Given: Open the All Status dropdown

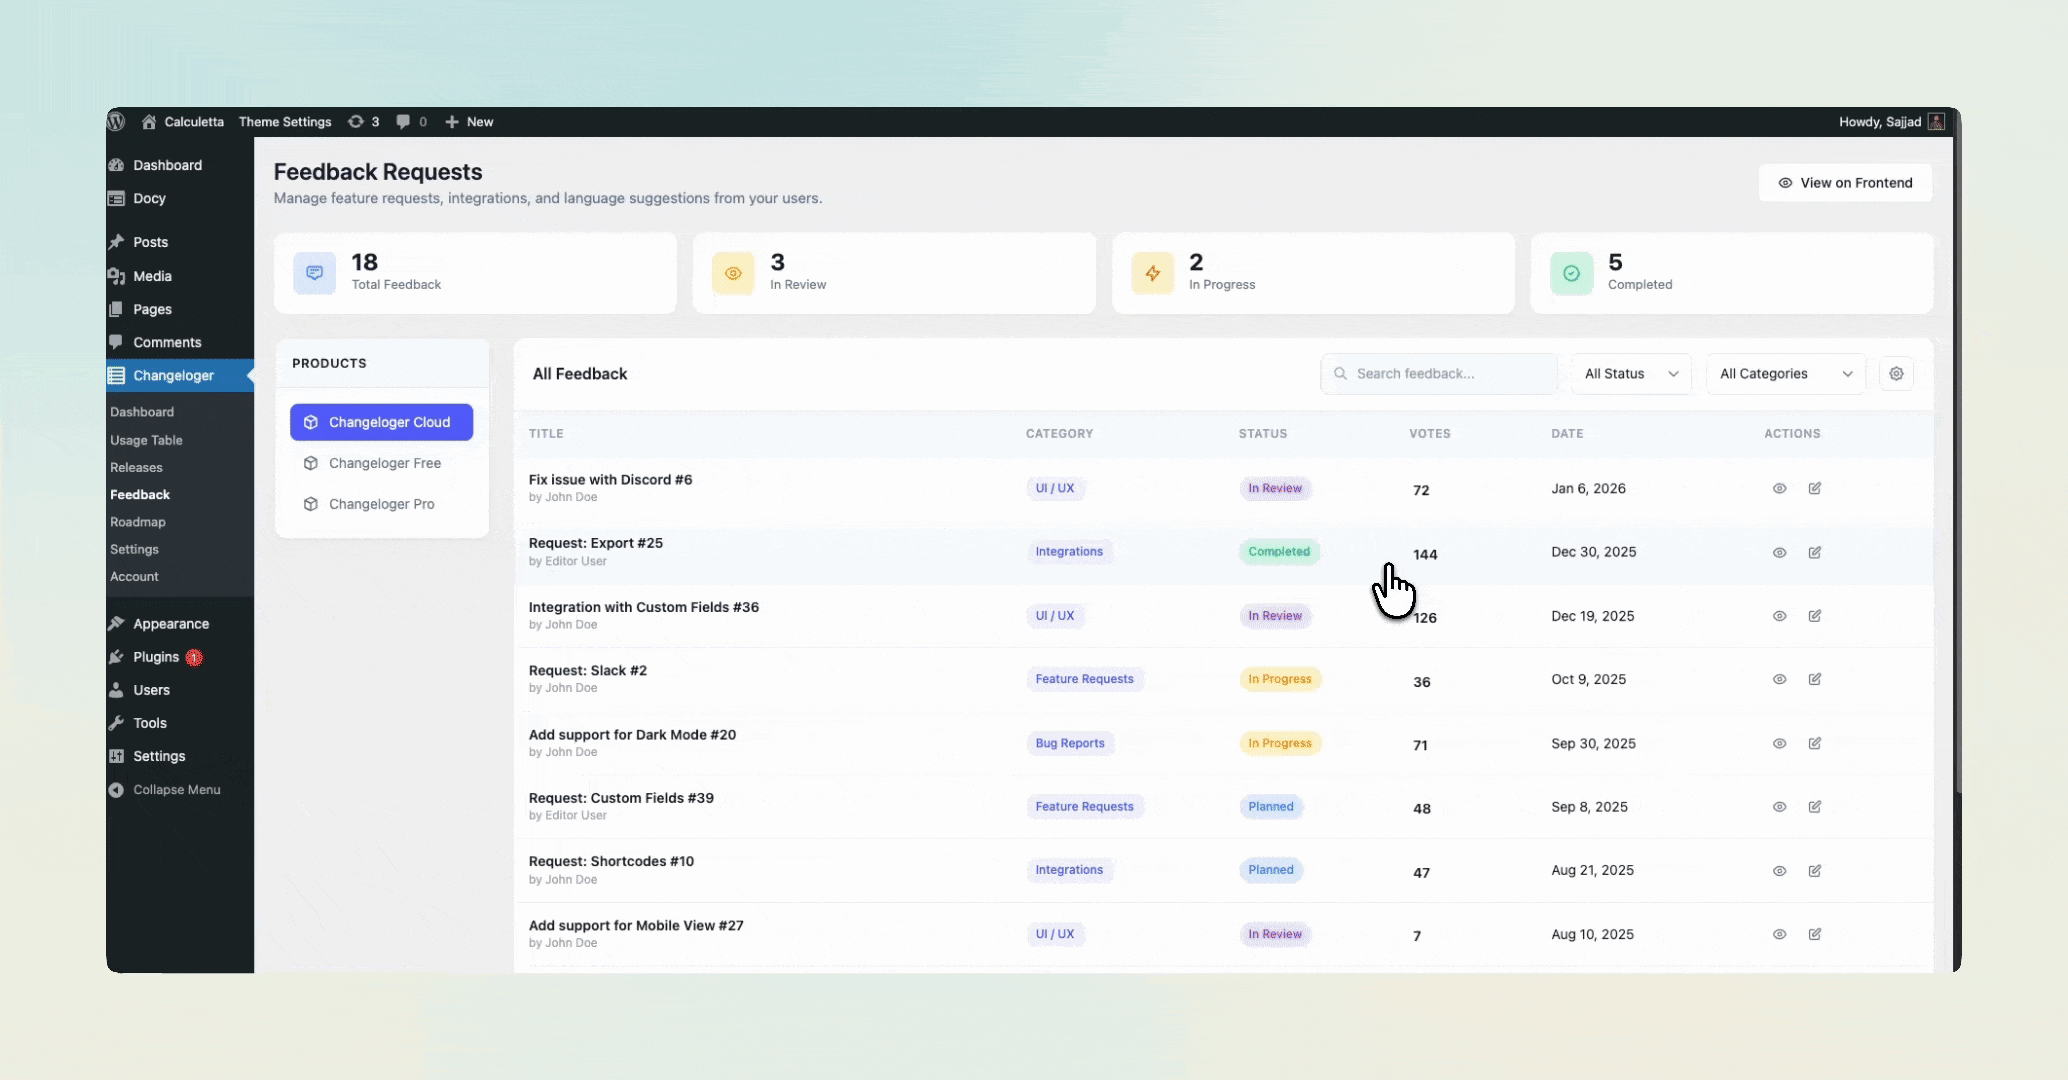Looking at the screenshot, I should coord(1630,373).
